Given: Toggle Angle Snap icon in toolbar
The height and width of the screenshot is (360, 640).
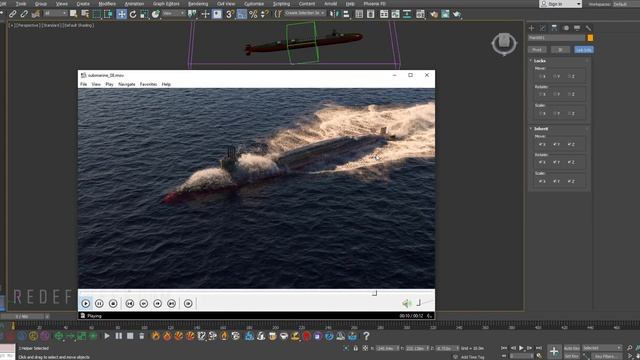Looking at the screenshot, I should click(242, 14).
